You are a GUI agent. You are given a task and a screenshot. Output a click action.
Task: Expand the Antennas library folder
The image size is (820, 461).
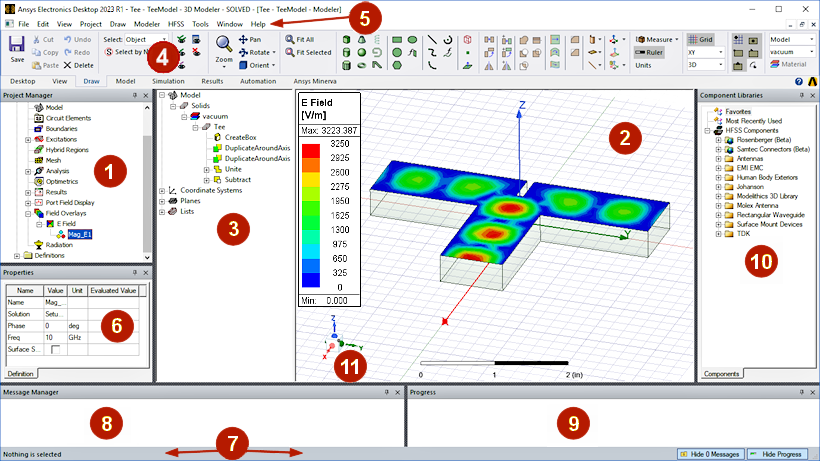(719, 159)
